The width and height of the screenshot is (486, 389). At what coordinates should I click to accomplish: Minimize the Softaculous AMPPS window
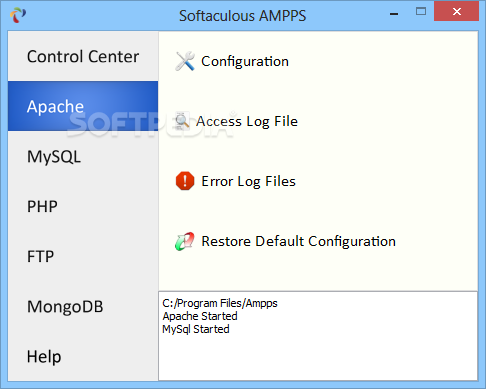pos(394,14)
